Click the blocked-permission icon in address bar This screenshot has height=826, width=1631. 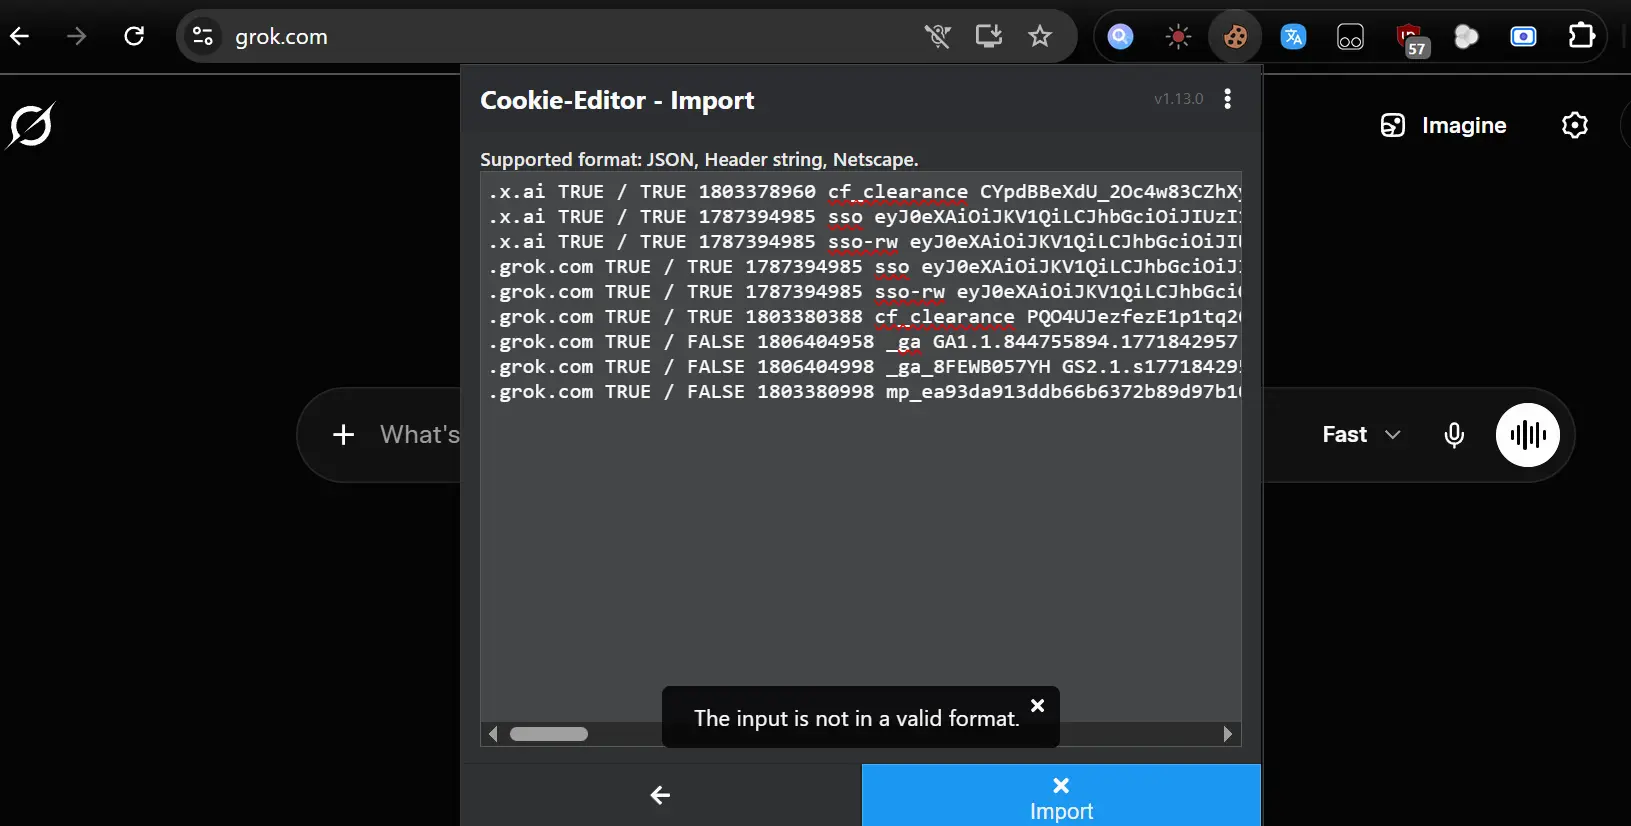(x=937, y=37)
